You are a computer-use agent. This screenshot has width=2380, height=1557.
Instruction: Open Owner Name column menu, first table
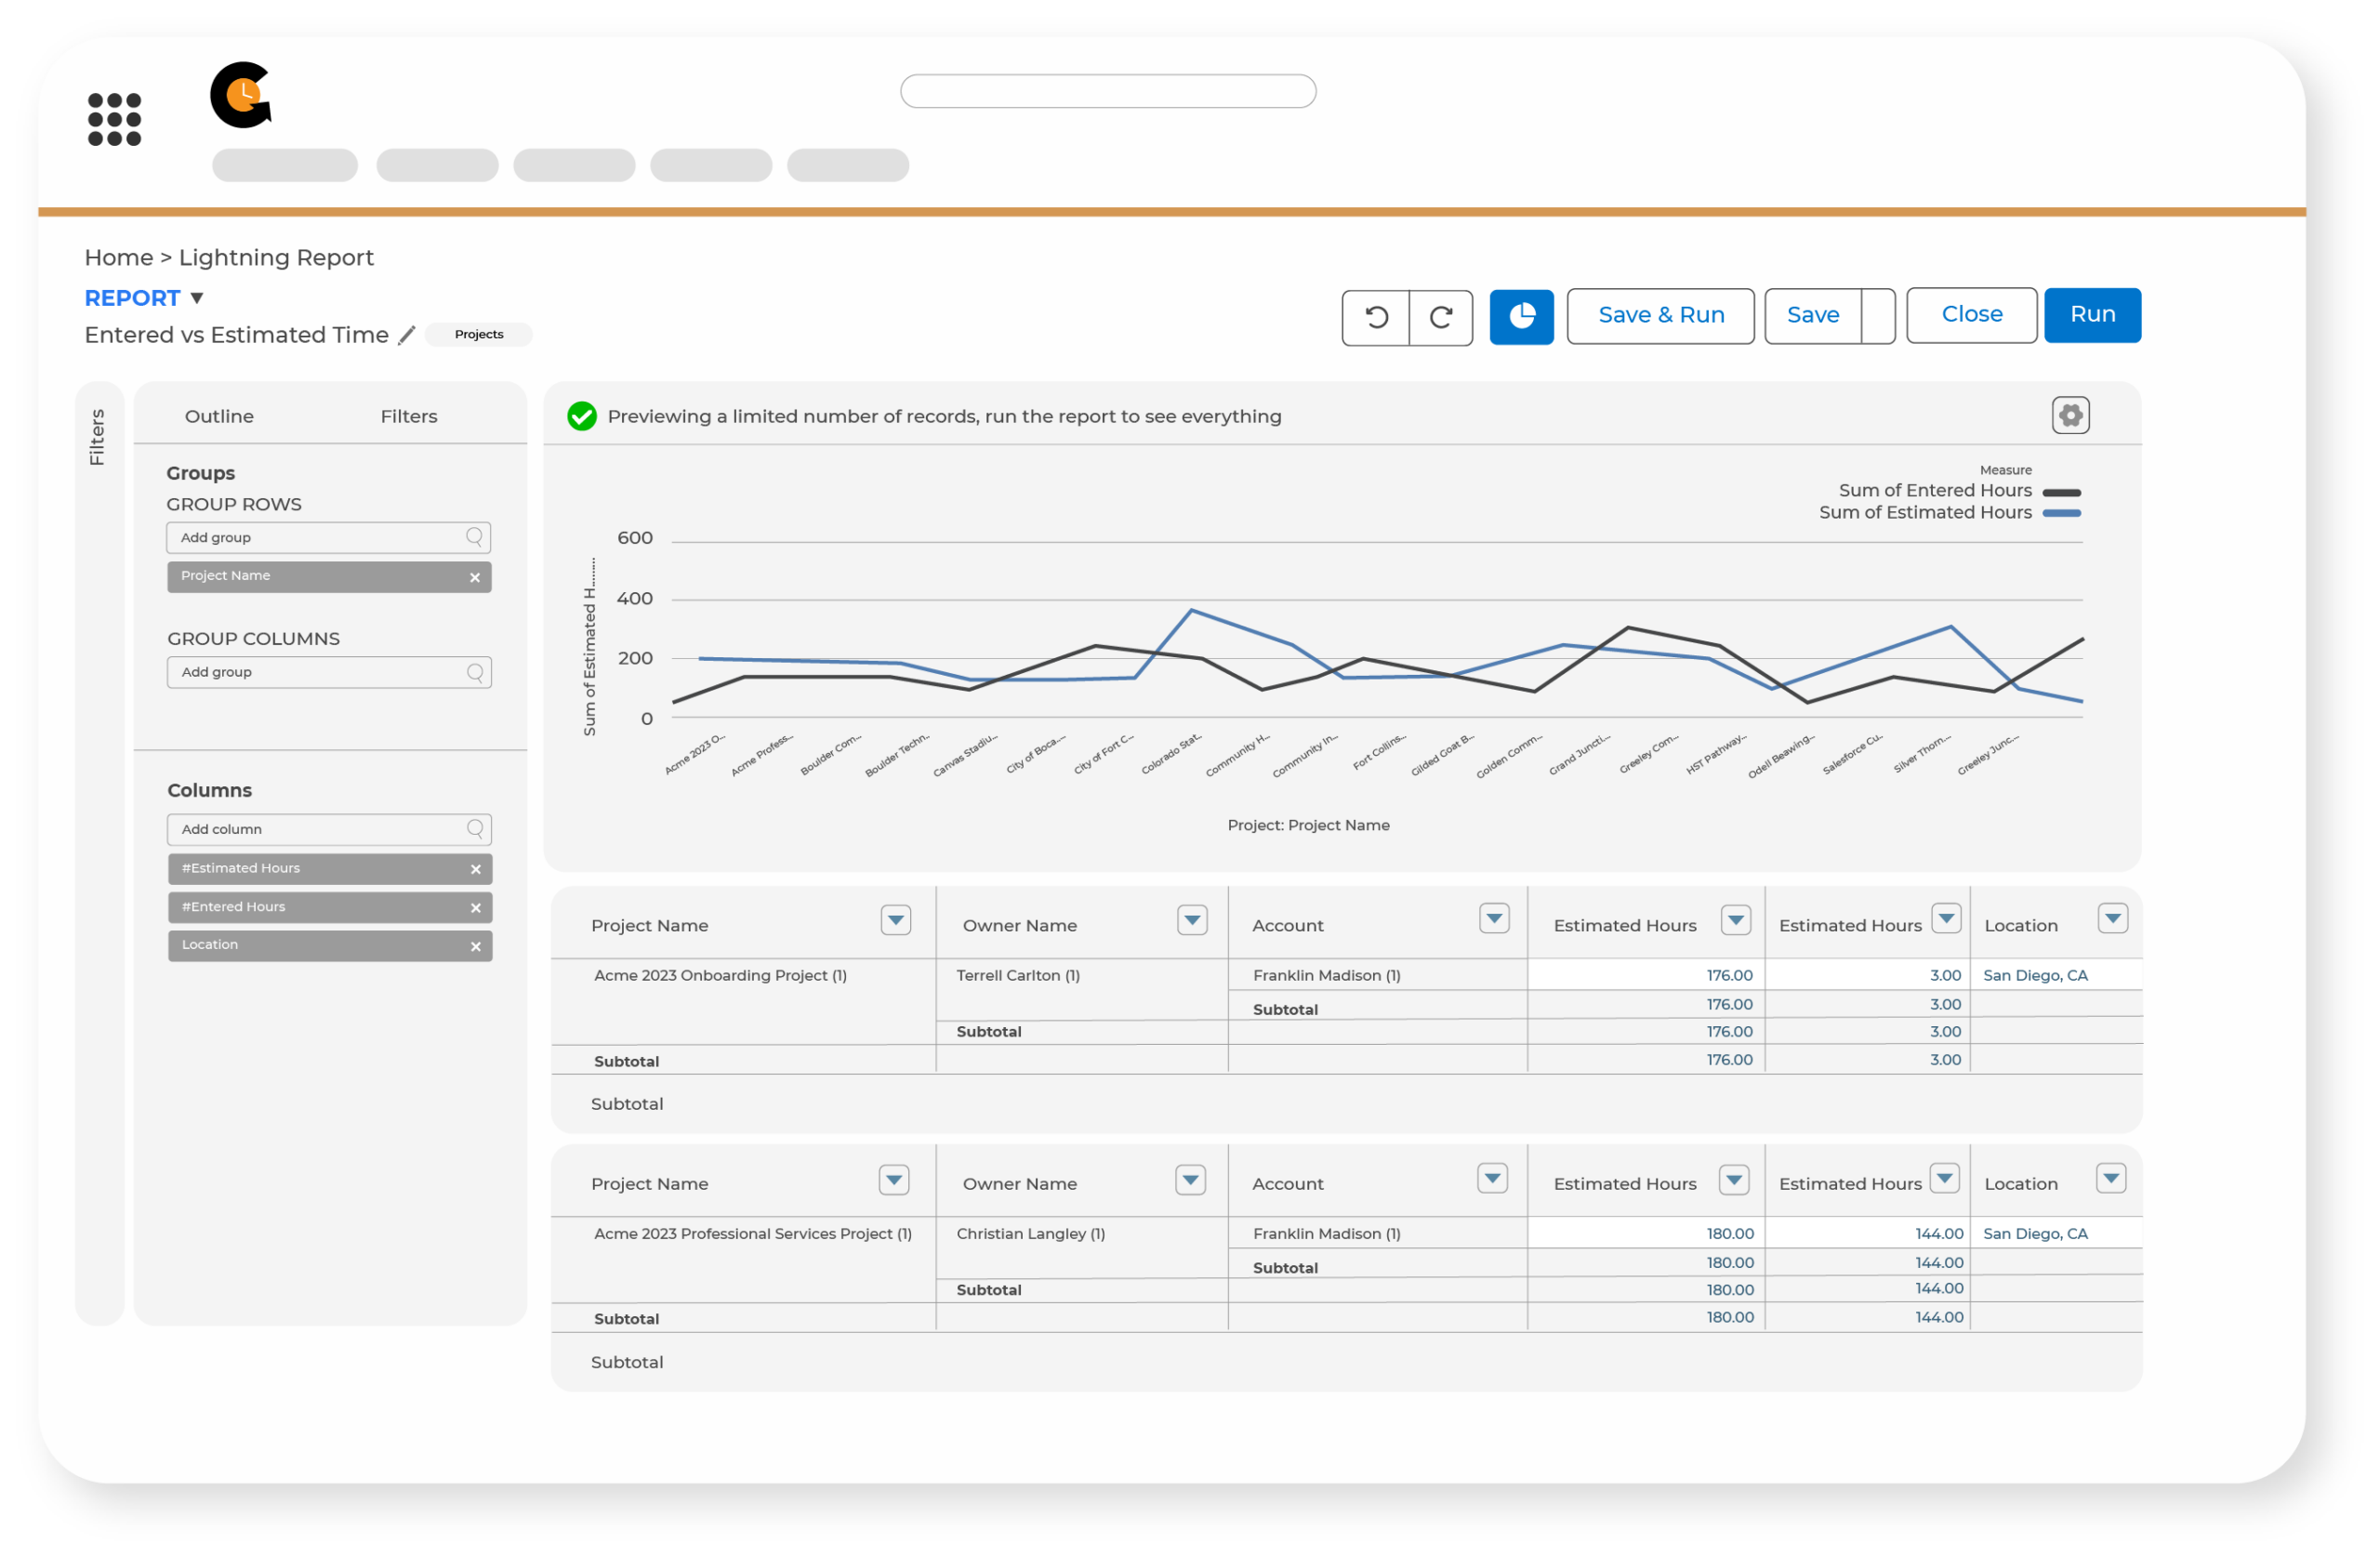click(1192, 920)
